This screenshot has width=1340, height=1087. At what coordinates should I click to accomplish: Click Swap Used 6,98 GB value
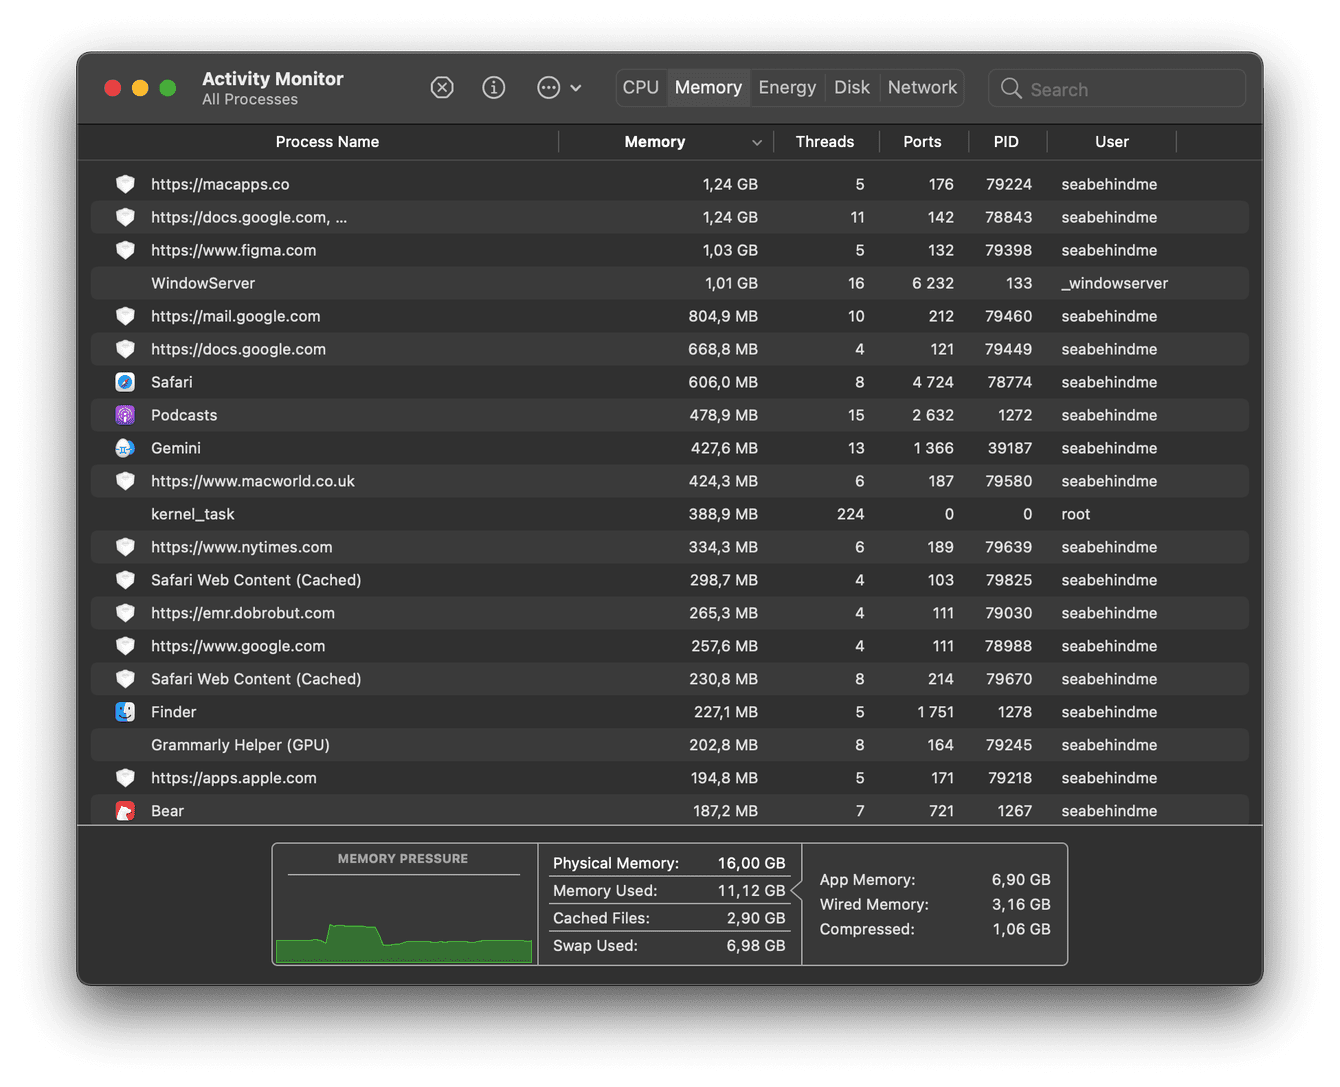[756, 945]
